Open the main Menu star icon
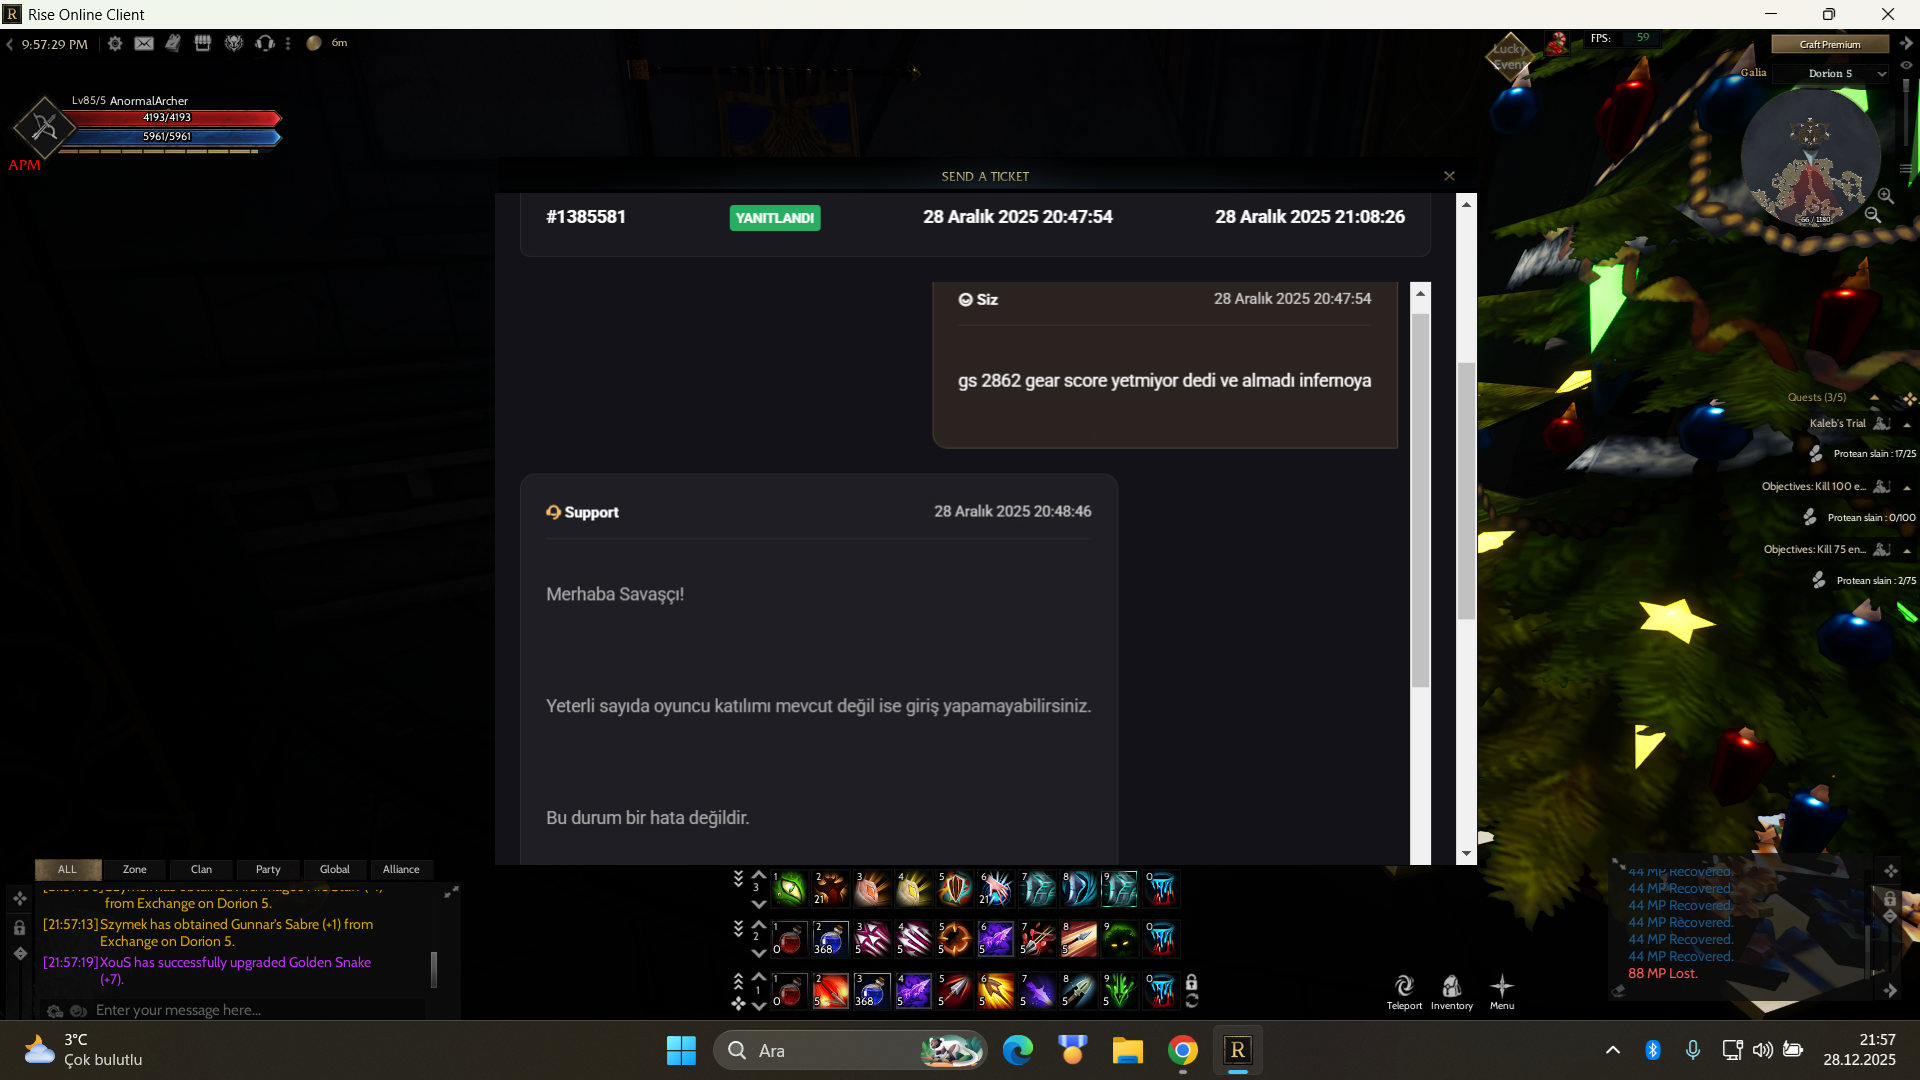This screenshot has height=1080, width=1920. pyautogui.click(x=1502, y=992)
